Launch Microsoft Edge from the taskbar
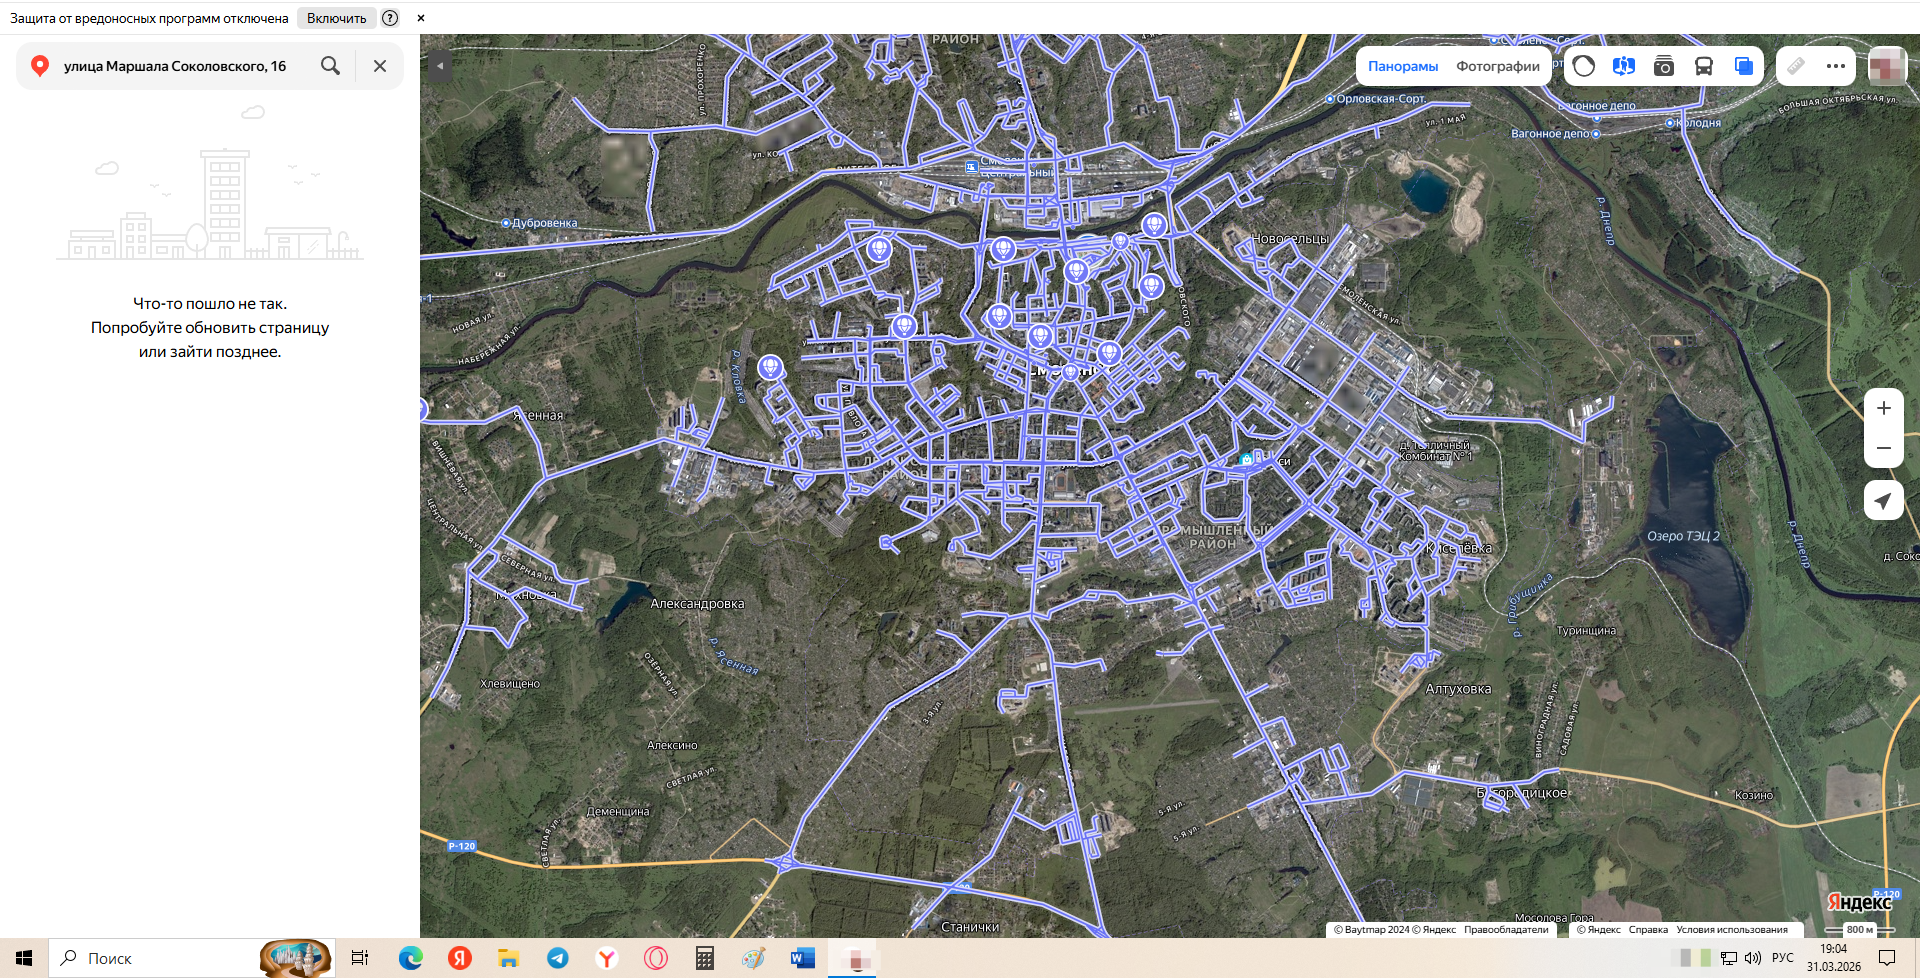The width and height of the screenshot is (1920, 980). click(x=410, y=958)
